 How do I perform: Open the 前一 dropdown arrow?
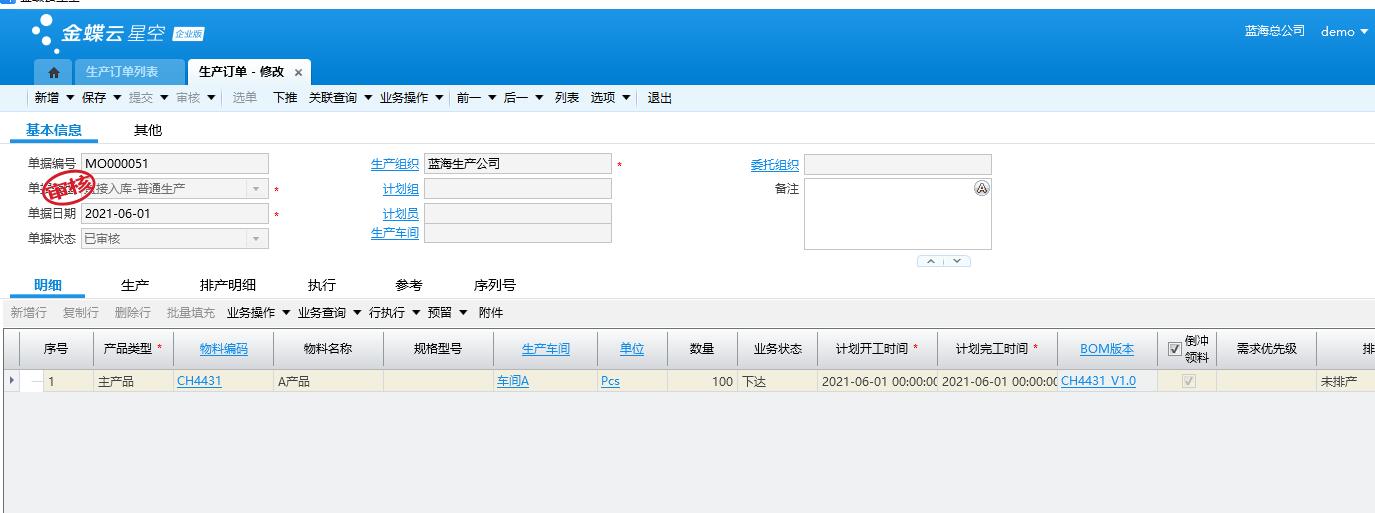(x=492, y=98)
